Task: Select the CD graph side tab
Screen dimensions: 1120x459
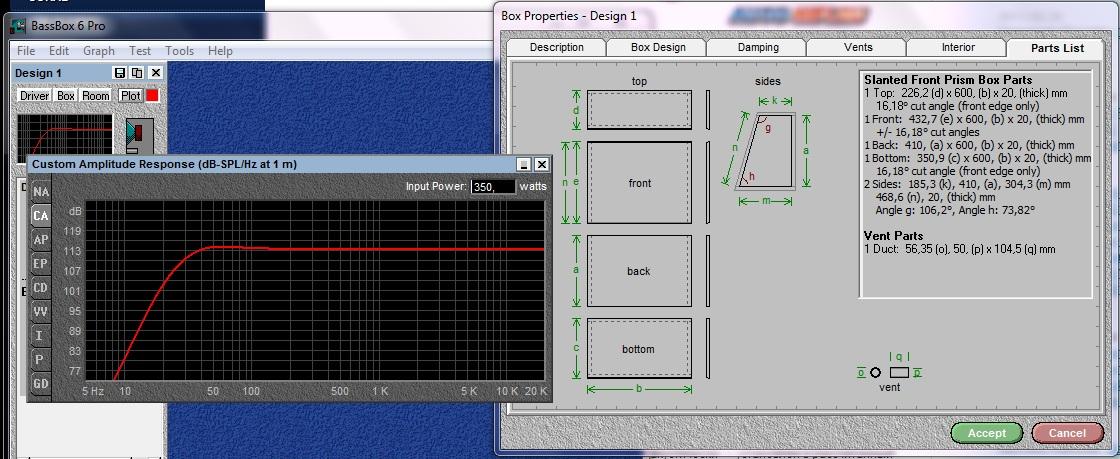Action: [x=41, y=288]
